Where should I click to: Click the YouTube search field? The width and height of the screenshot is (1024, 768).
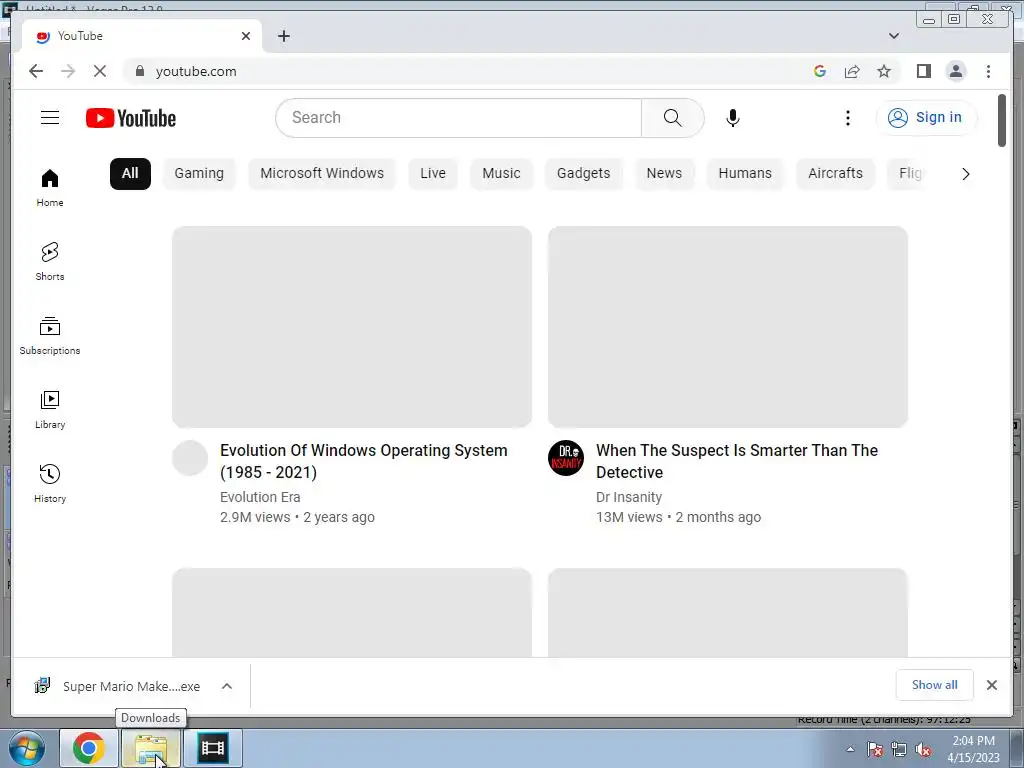coord(458,118)
